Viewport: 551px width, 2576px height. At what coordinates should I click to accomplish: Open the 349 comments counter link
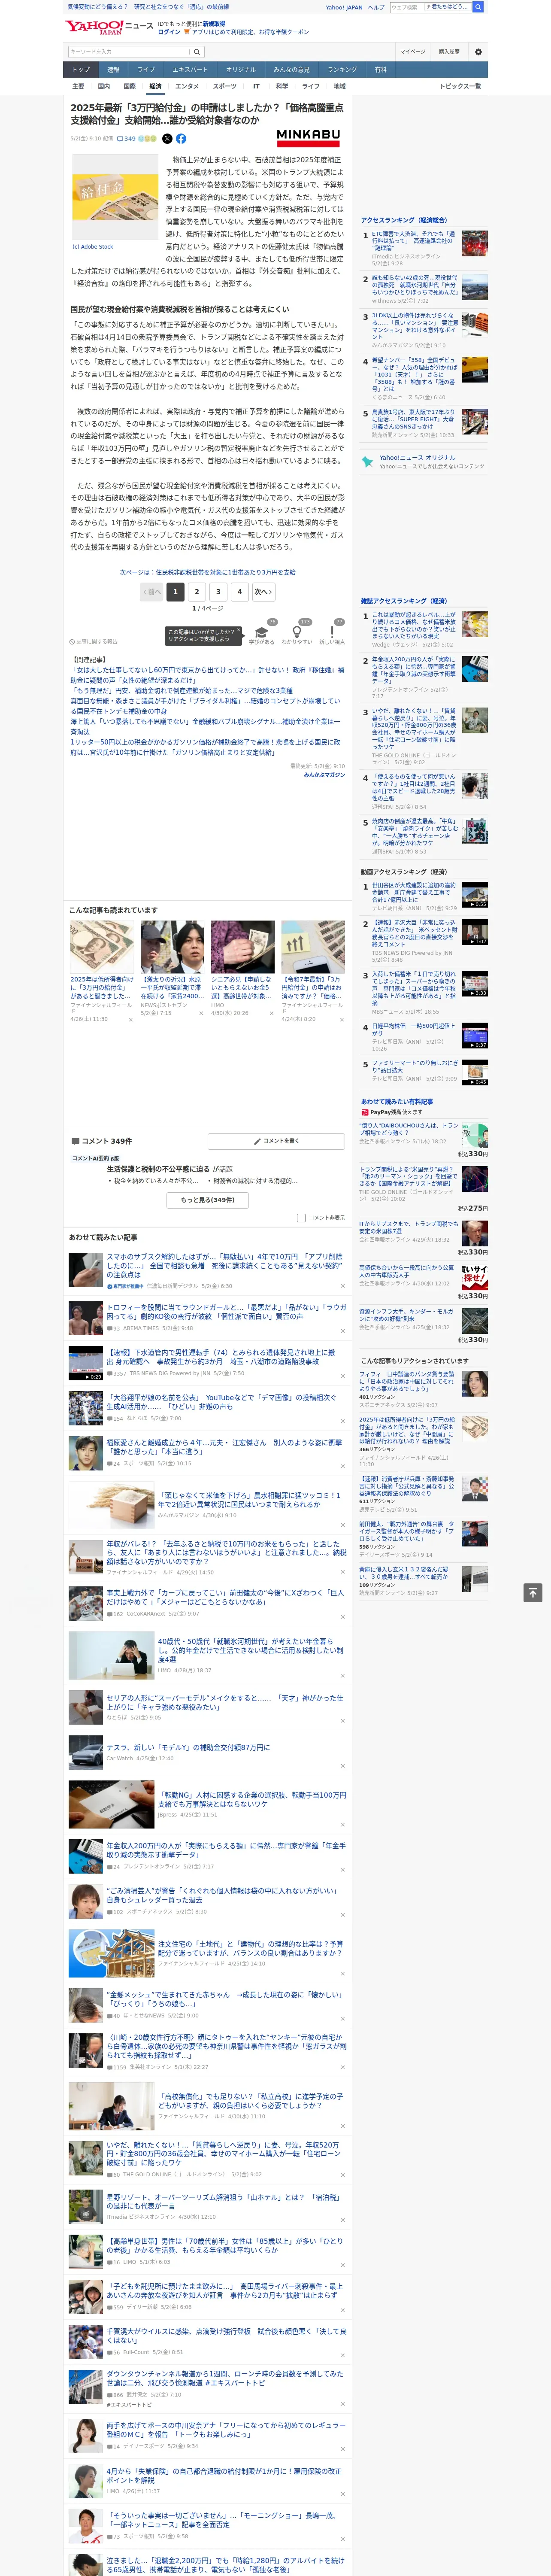[x=126, y=139]
